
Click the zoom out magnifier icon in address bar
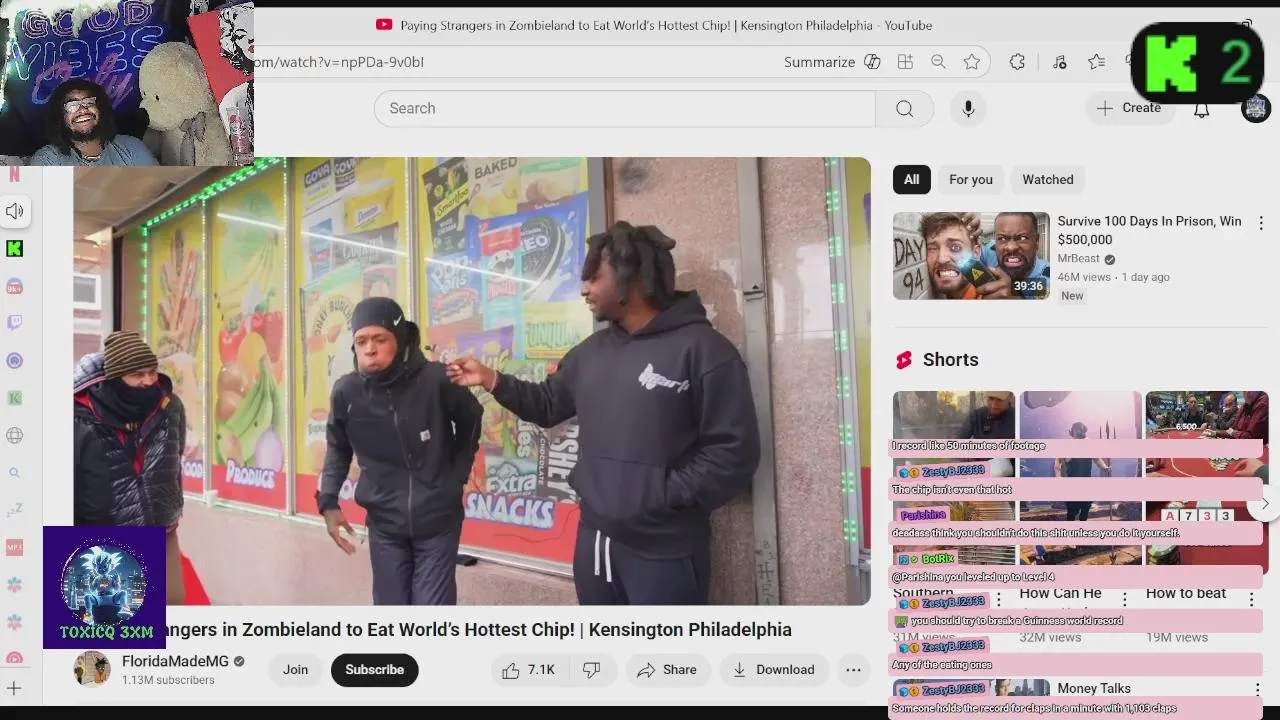938,62
